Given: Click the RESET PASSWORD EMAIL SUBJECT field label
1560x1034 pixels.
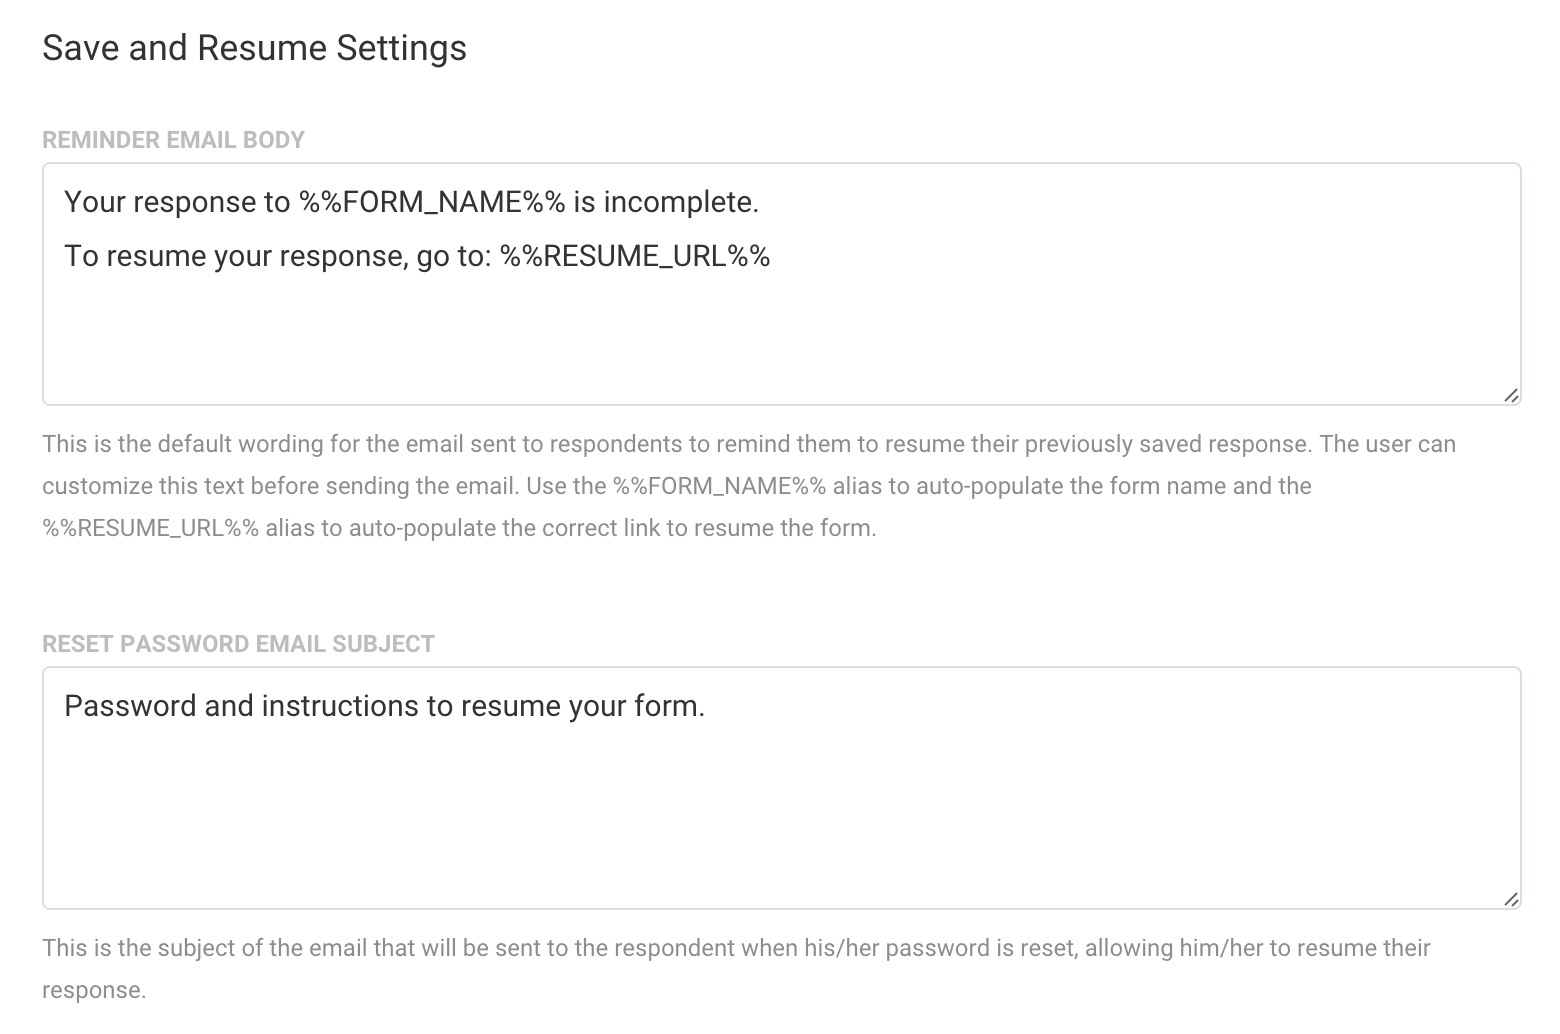Looking at the screenshot, I should (x=238, y=644).
